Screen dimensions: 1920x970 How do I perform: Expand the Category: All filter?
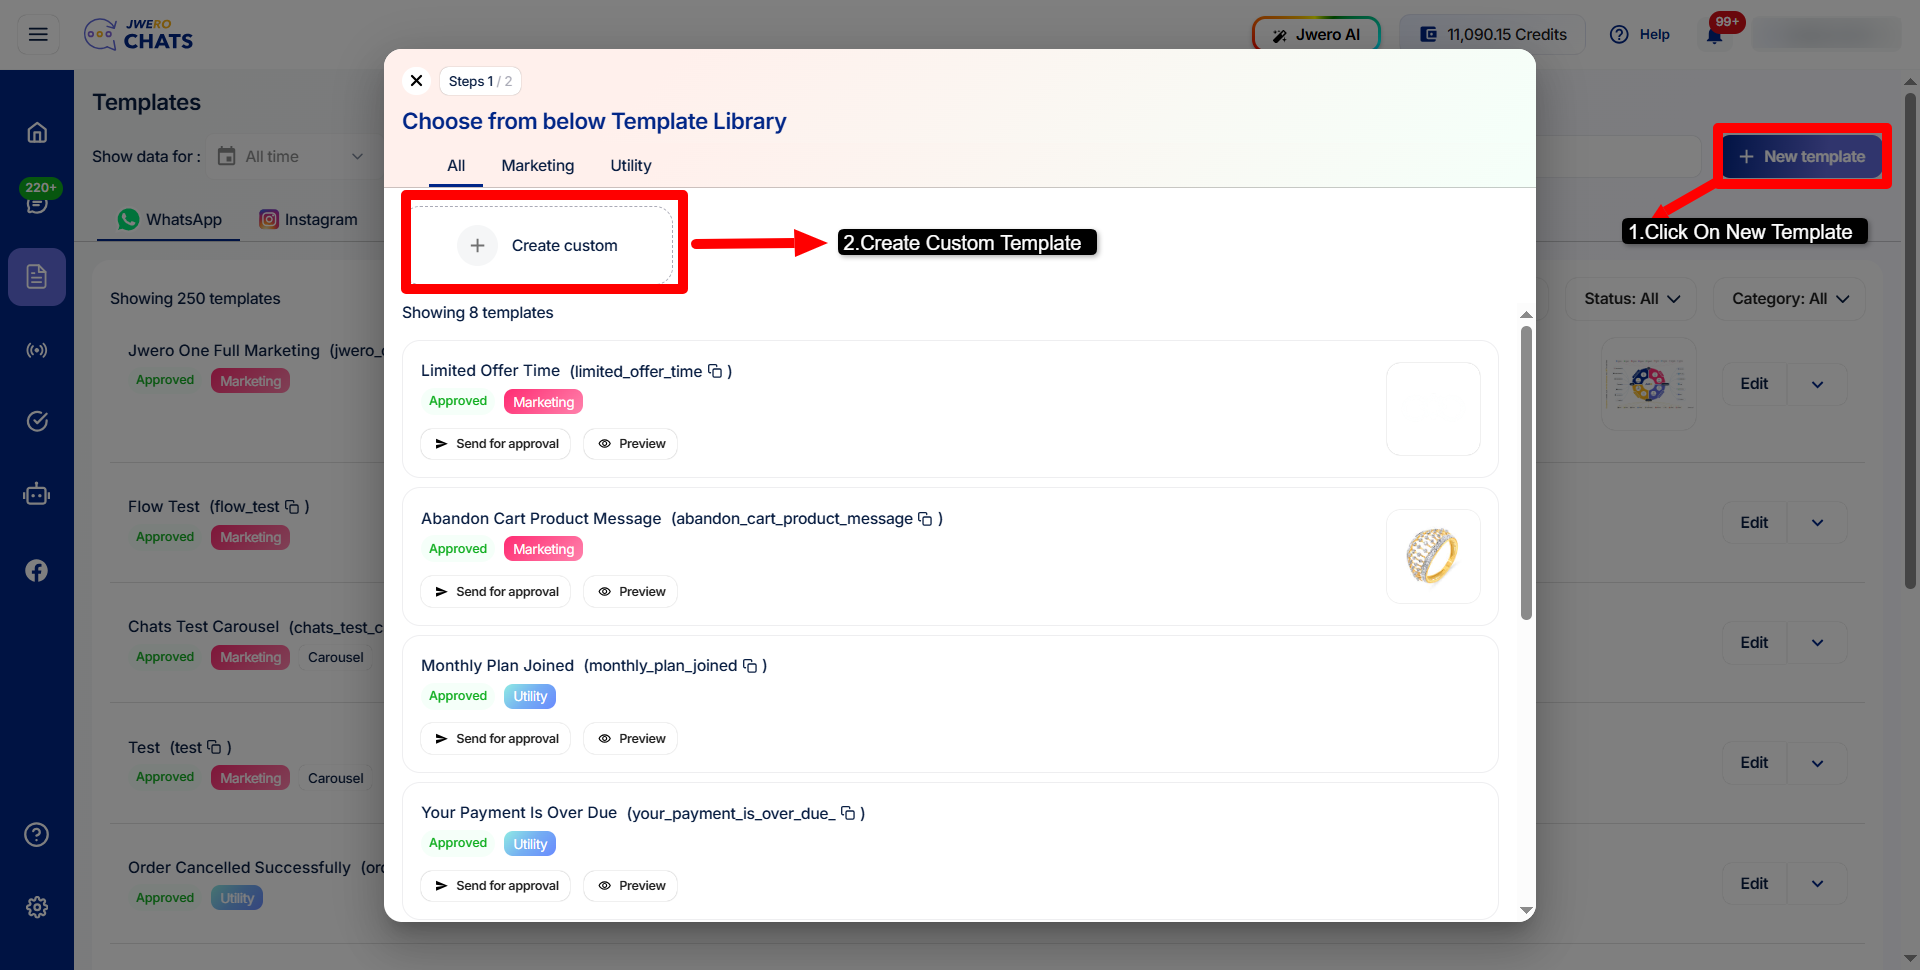coord(1789,299)
